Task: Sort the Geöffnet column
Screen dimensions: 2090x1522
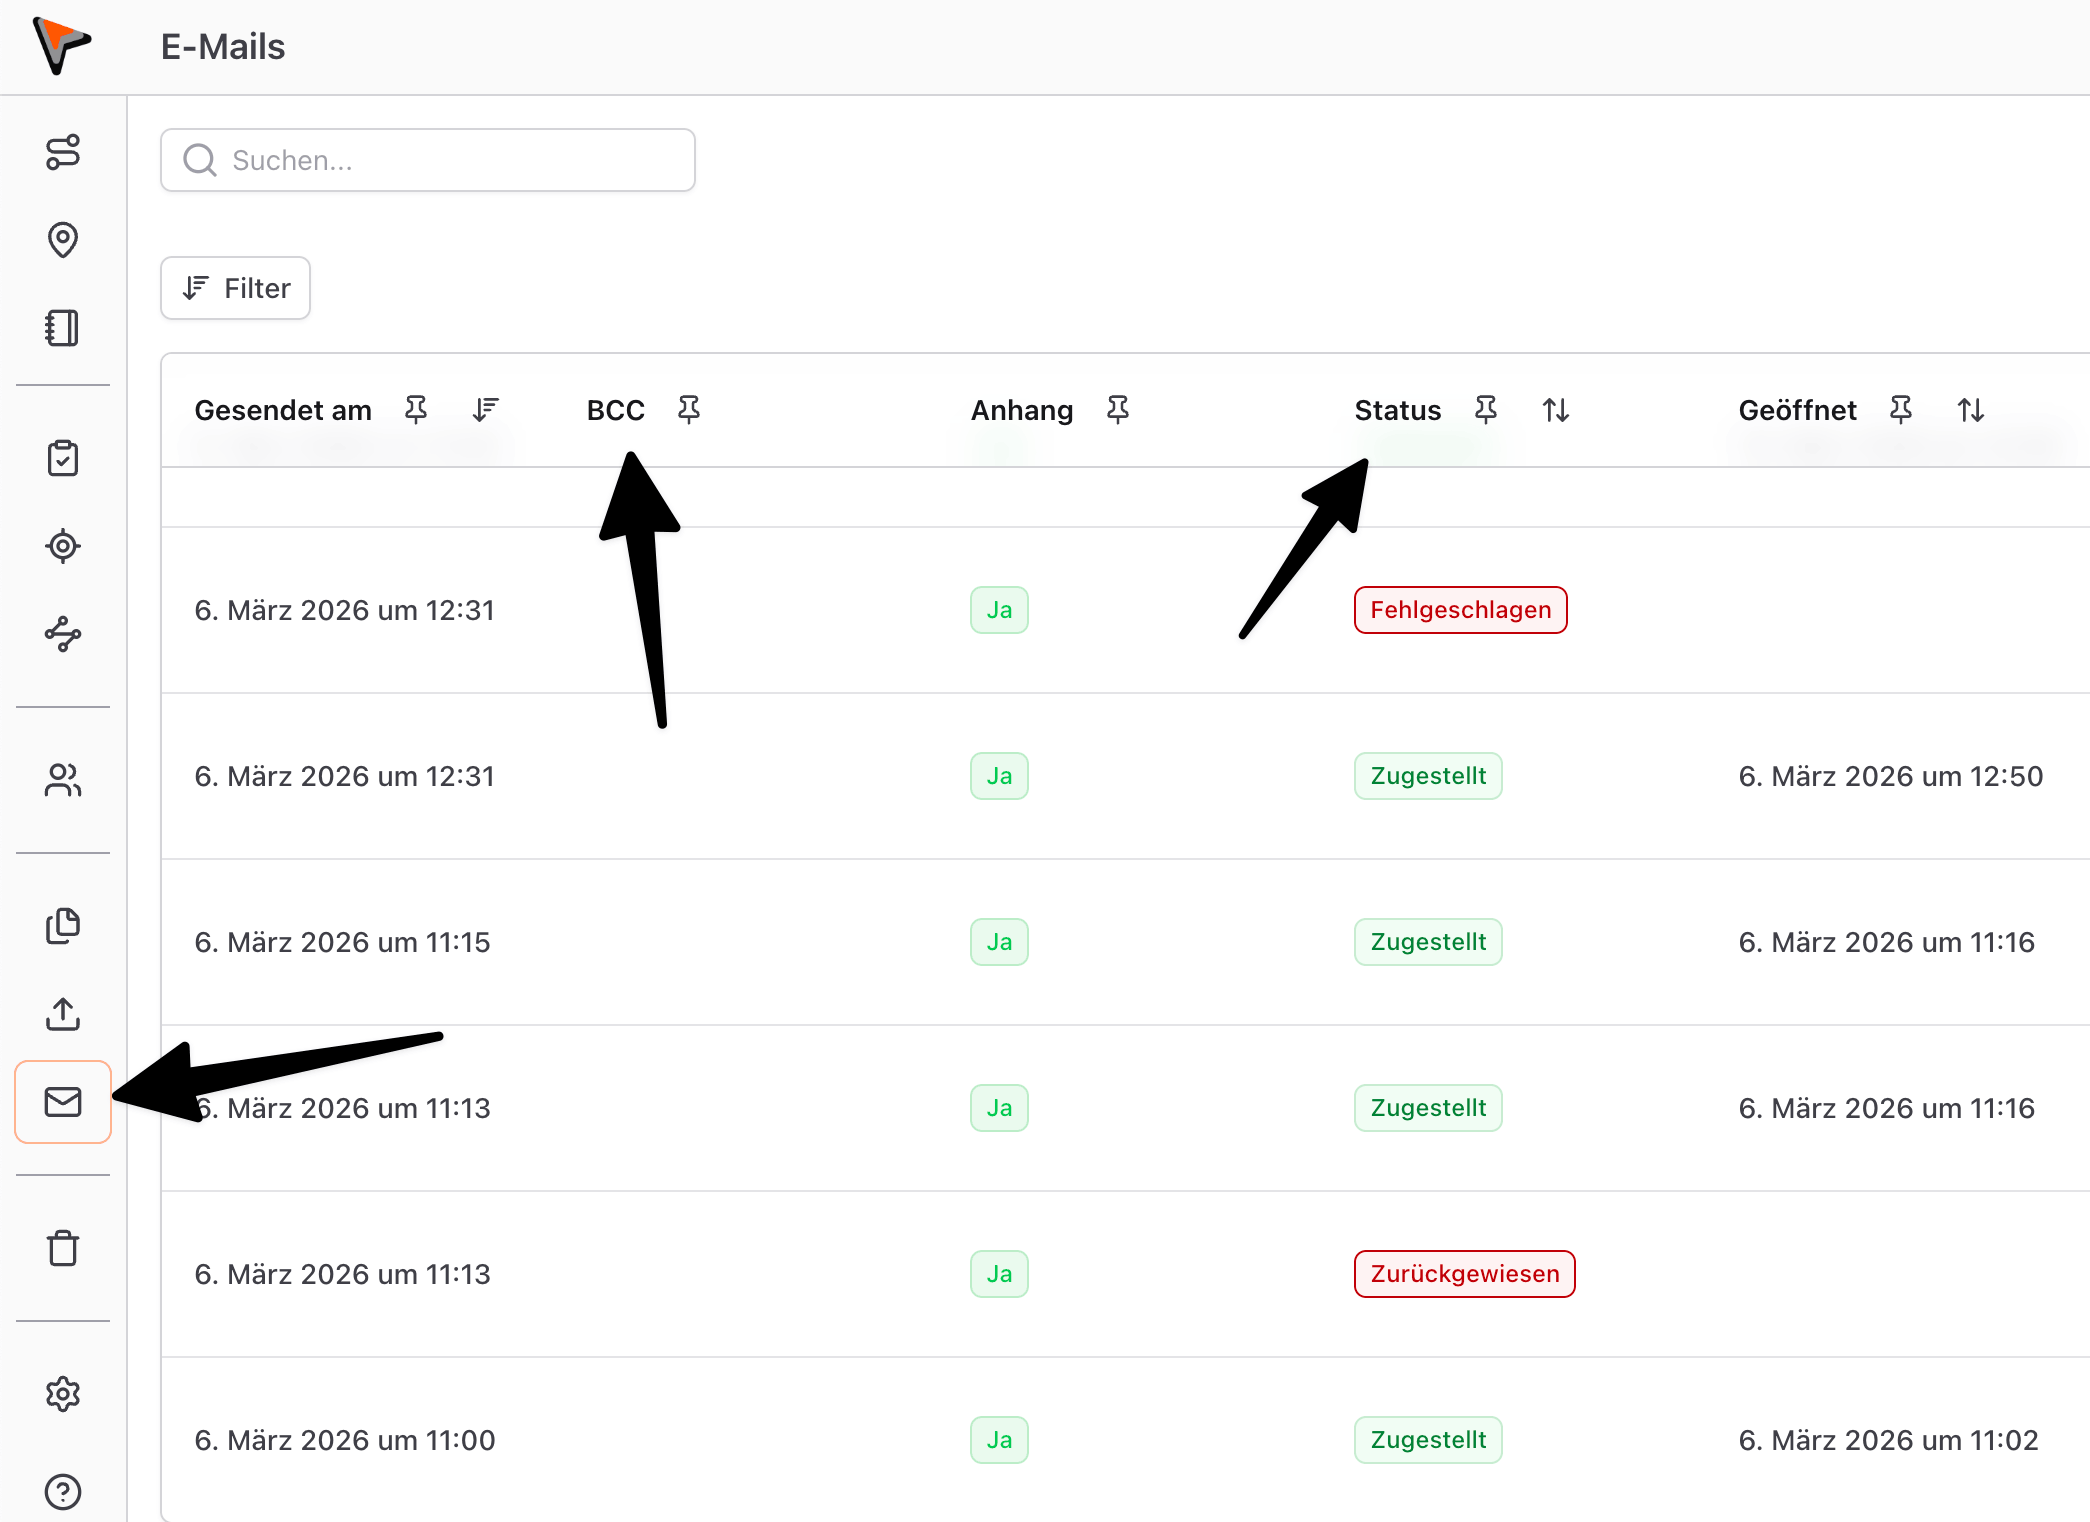Action: pyautogui.click(x=1971, y=409)
